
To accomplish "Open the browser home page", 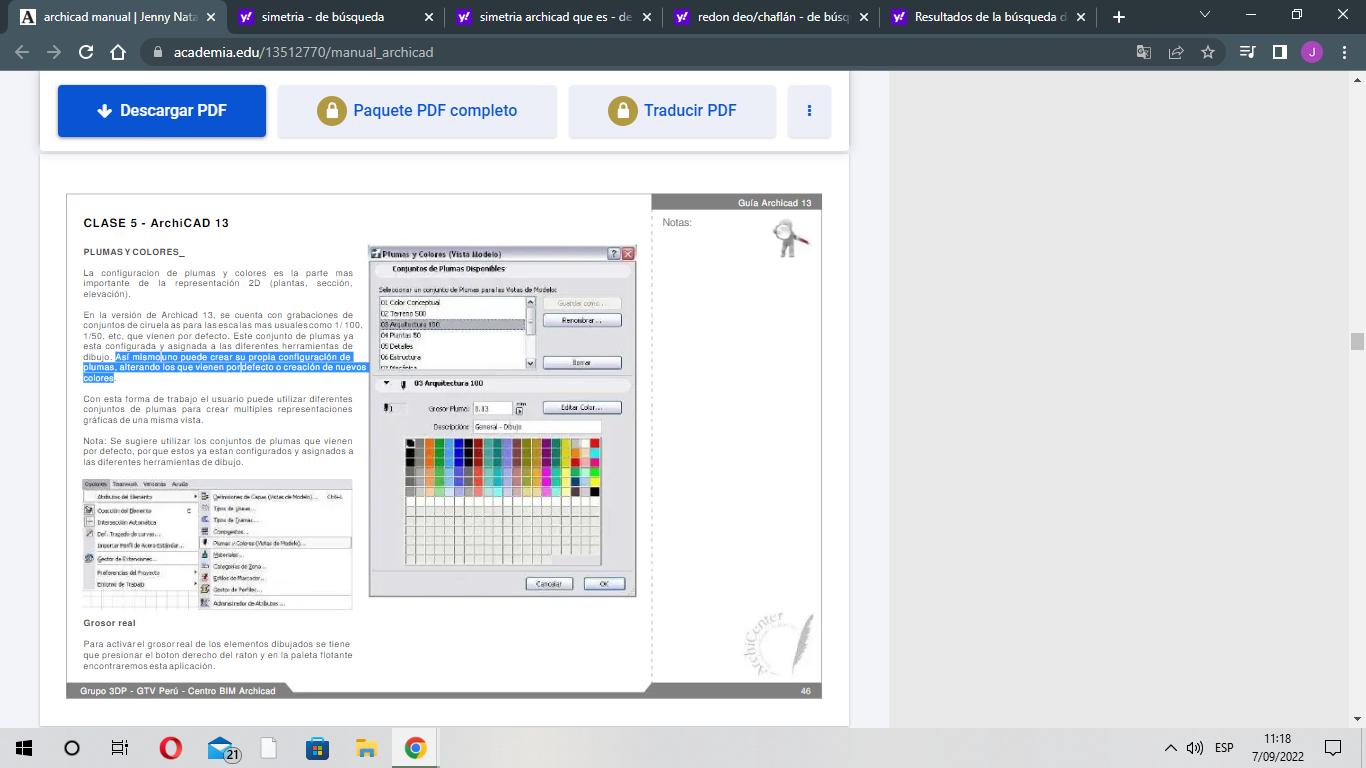I will 118,52.
